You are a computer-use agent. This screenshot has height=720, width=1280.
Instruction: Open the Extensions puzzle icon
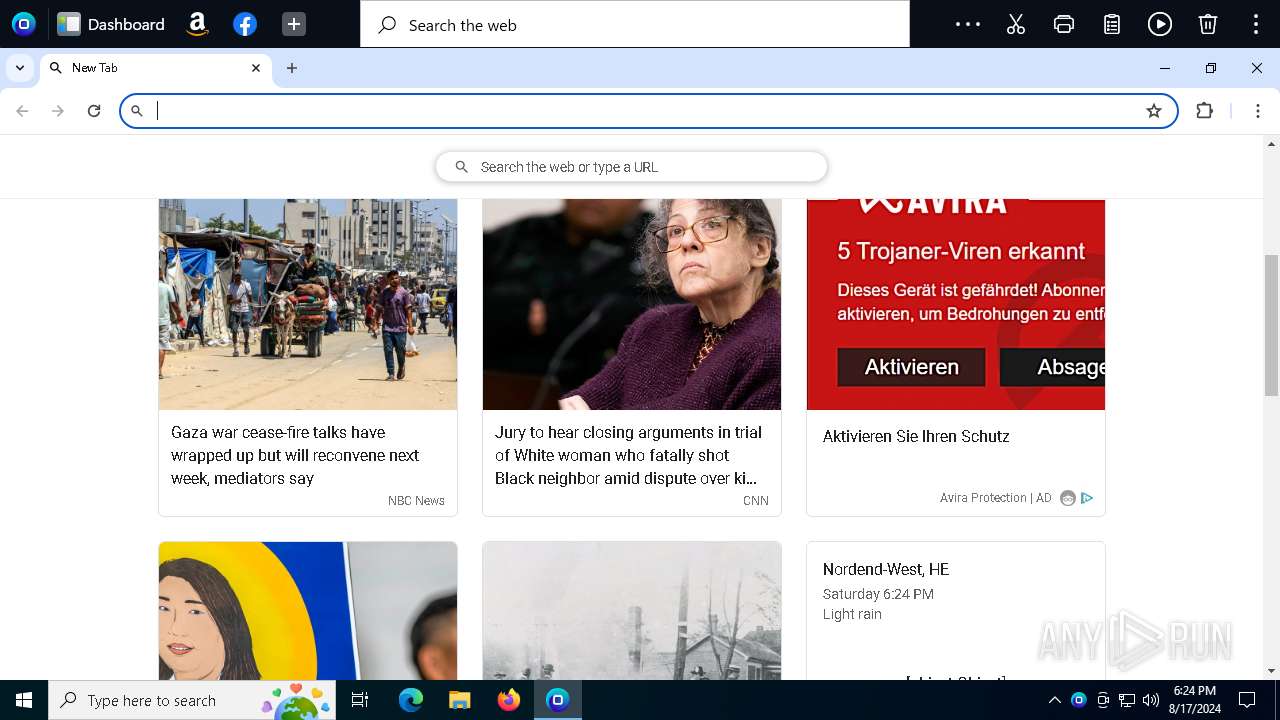pos(1205,111)
